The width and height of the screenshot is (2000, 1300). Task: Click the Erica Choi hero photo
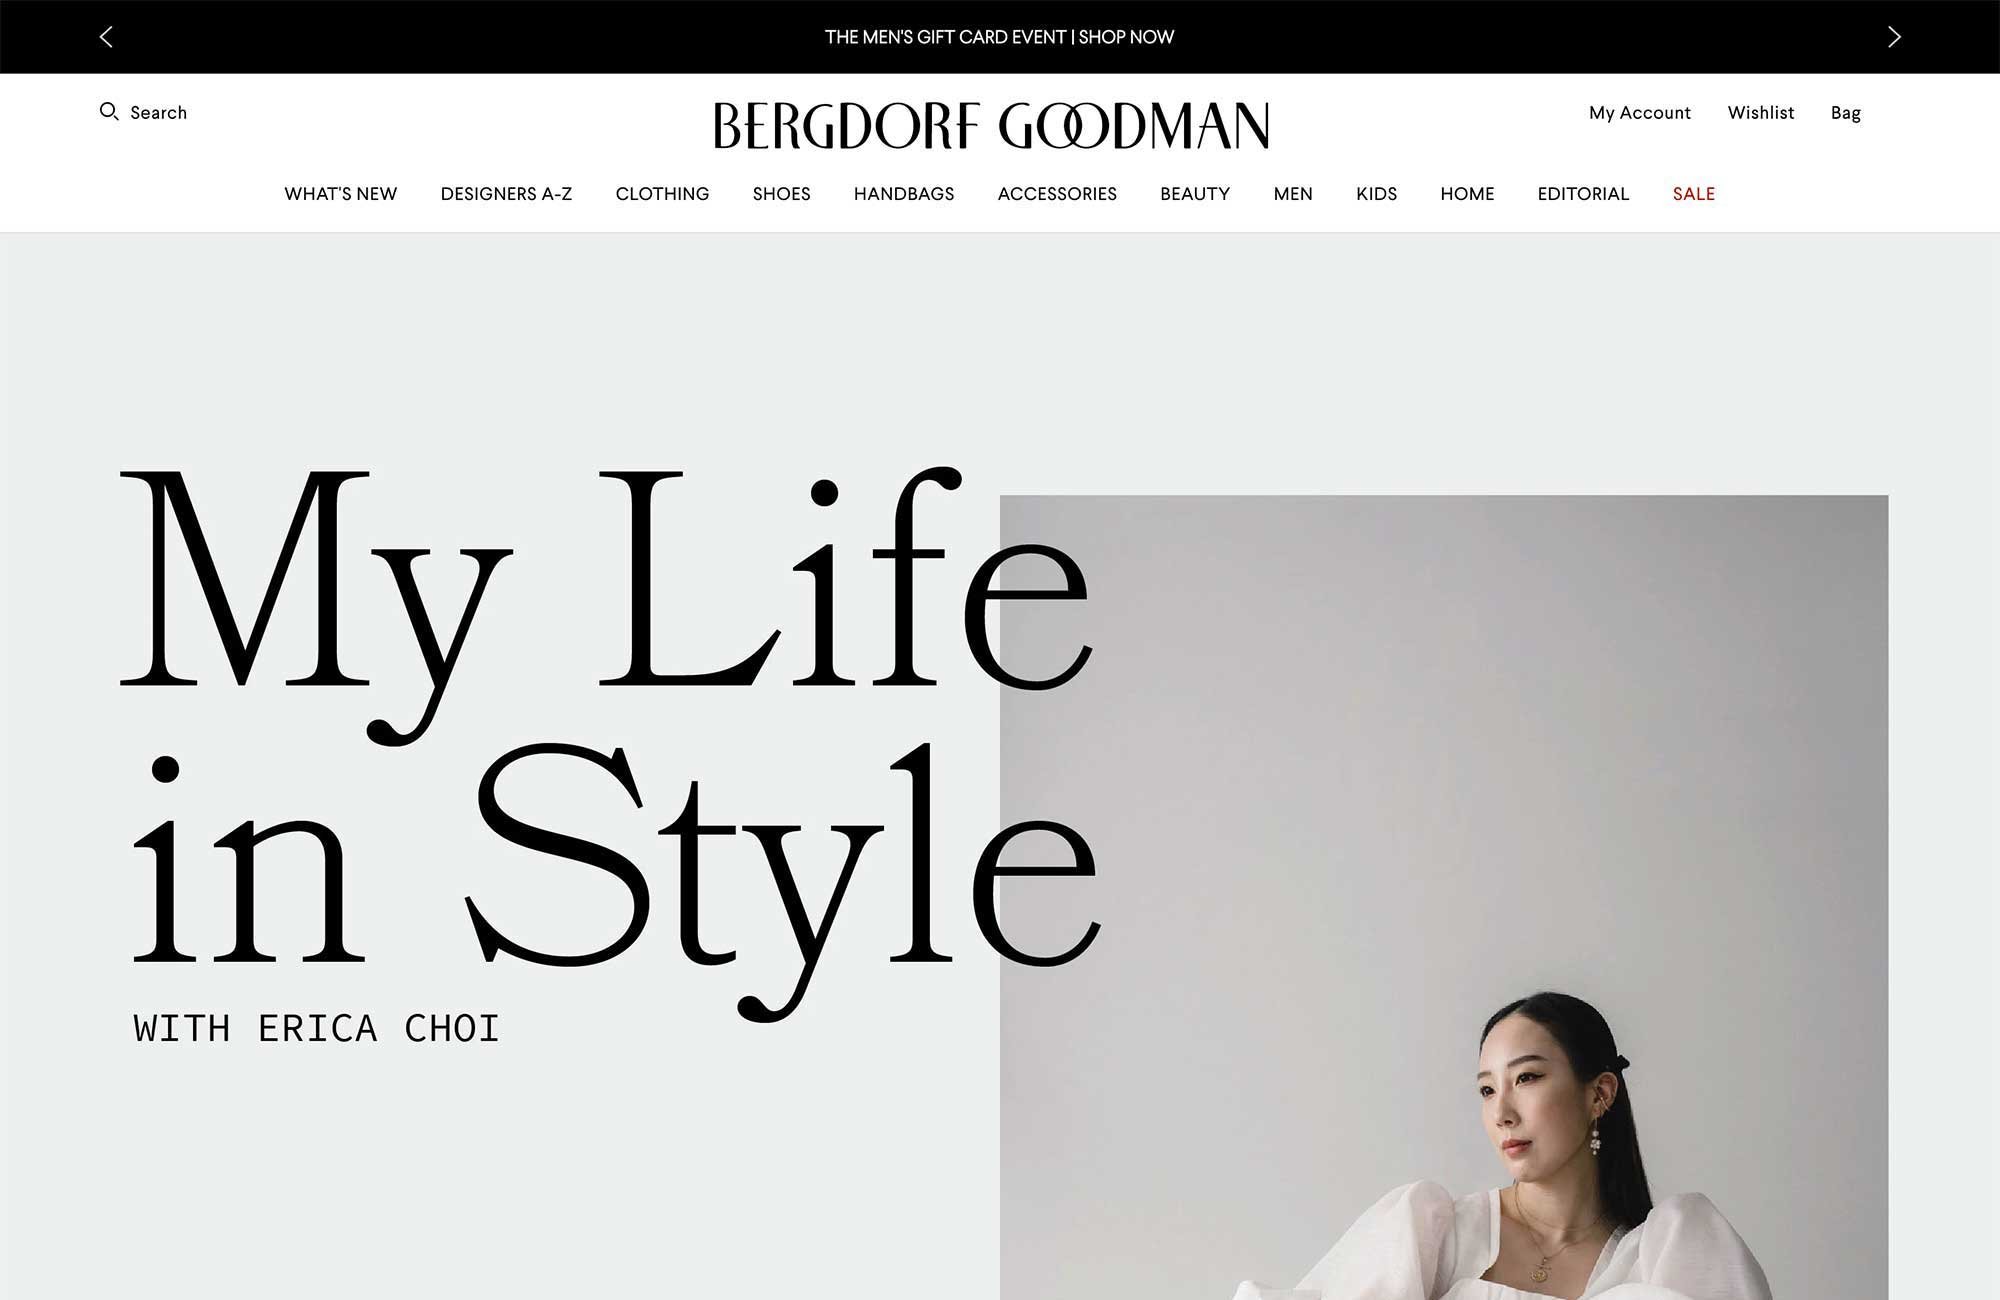[1444, 897]
